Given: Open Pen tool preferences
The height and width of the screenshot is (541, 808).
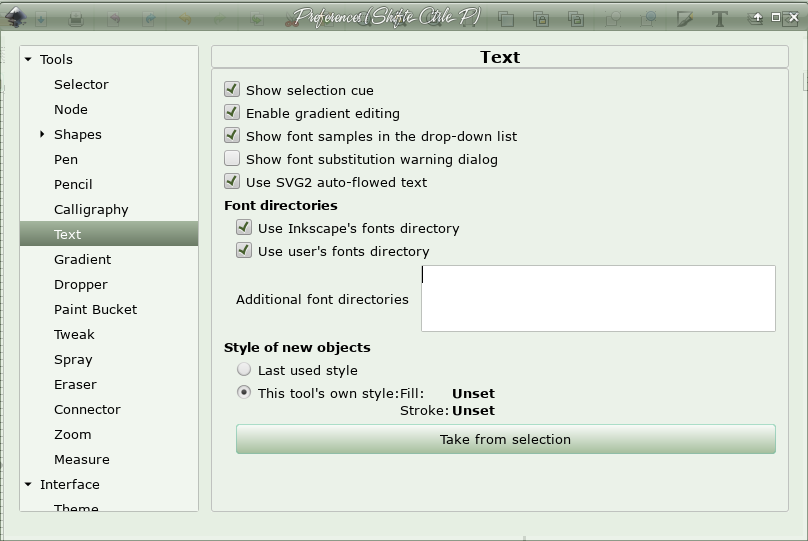Looking at the screenshot, I should click(x=66, y=159).
